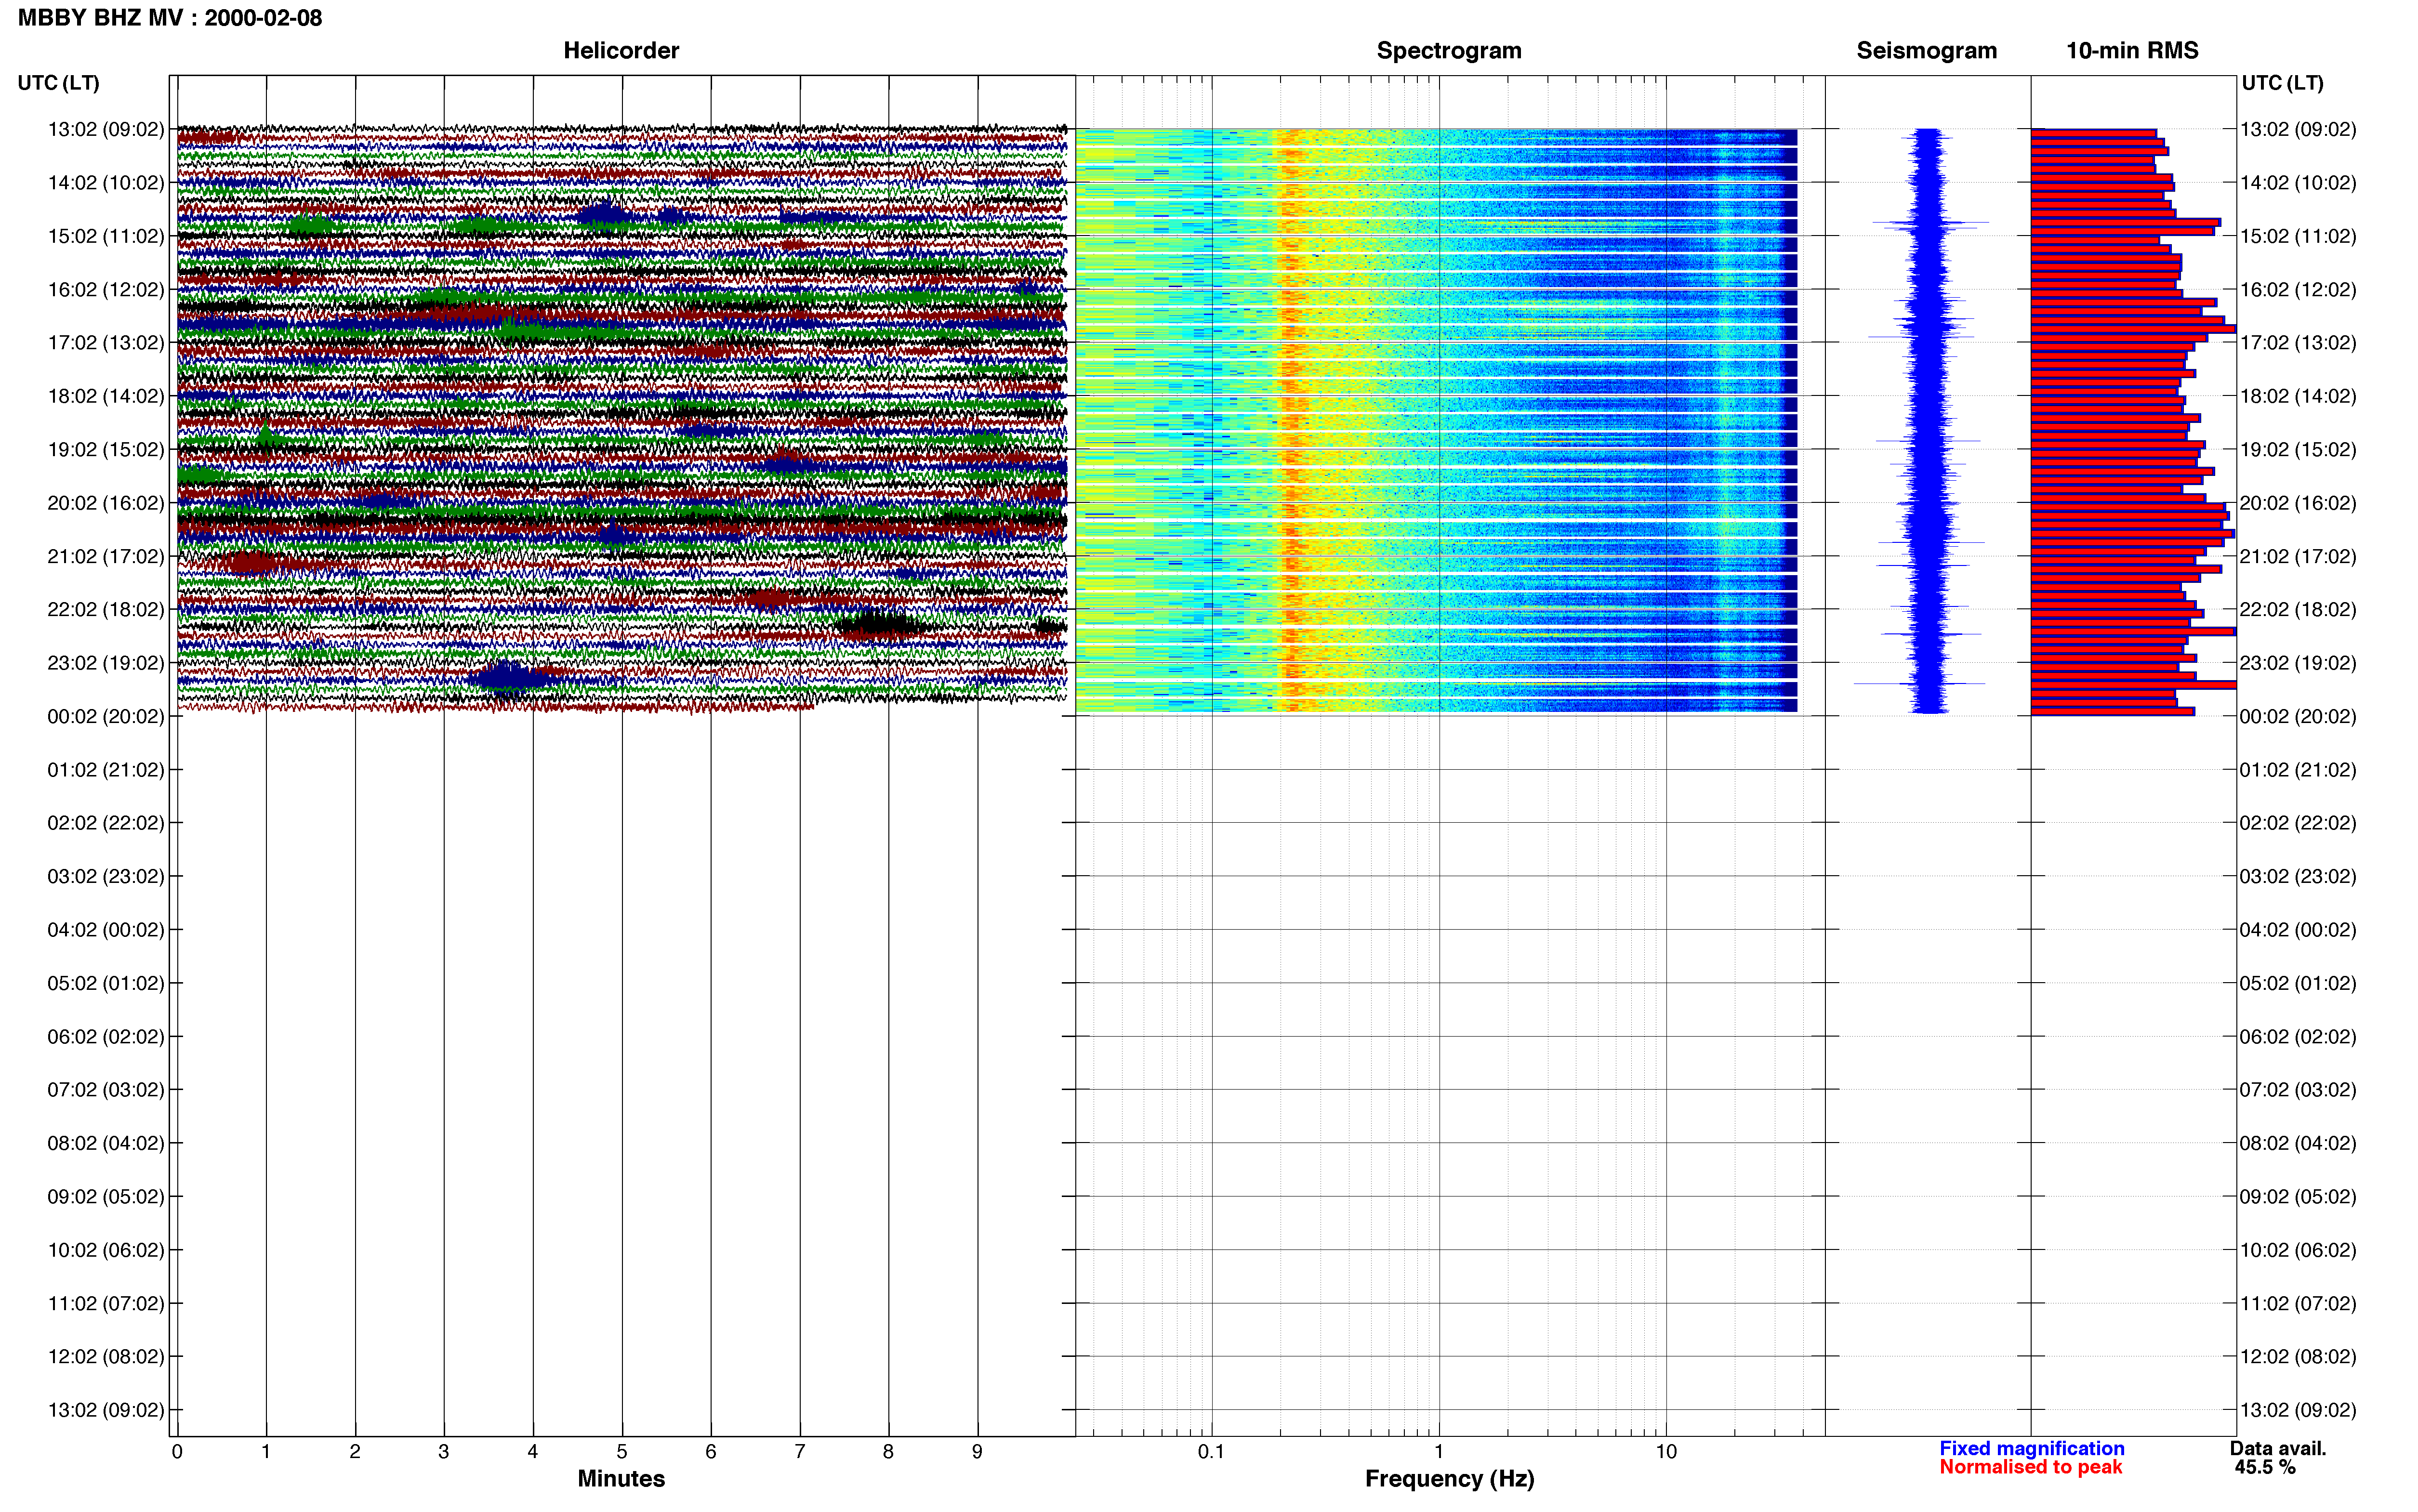Click the left '10:02 (06:02)' time label
Viewport: 2418px width, 1512px height.
[106, 1250]
